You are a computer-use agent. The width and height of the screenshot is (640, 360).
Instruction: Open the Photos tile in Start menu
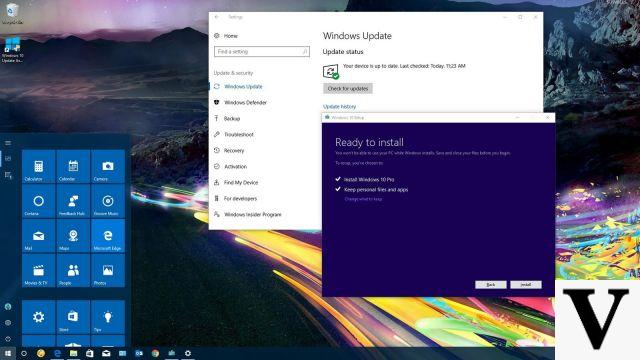click(x=108, y=270)
